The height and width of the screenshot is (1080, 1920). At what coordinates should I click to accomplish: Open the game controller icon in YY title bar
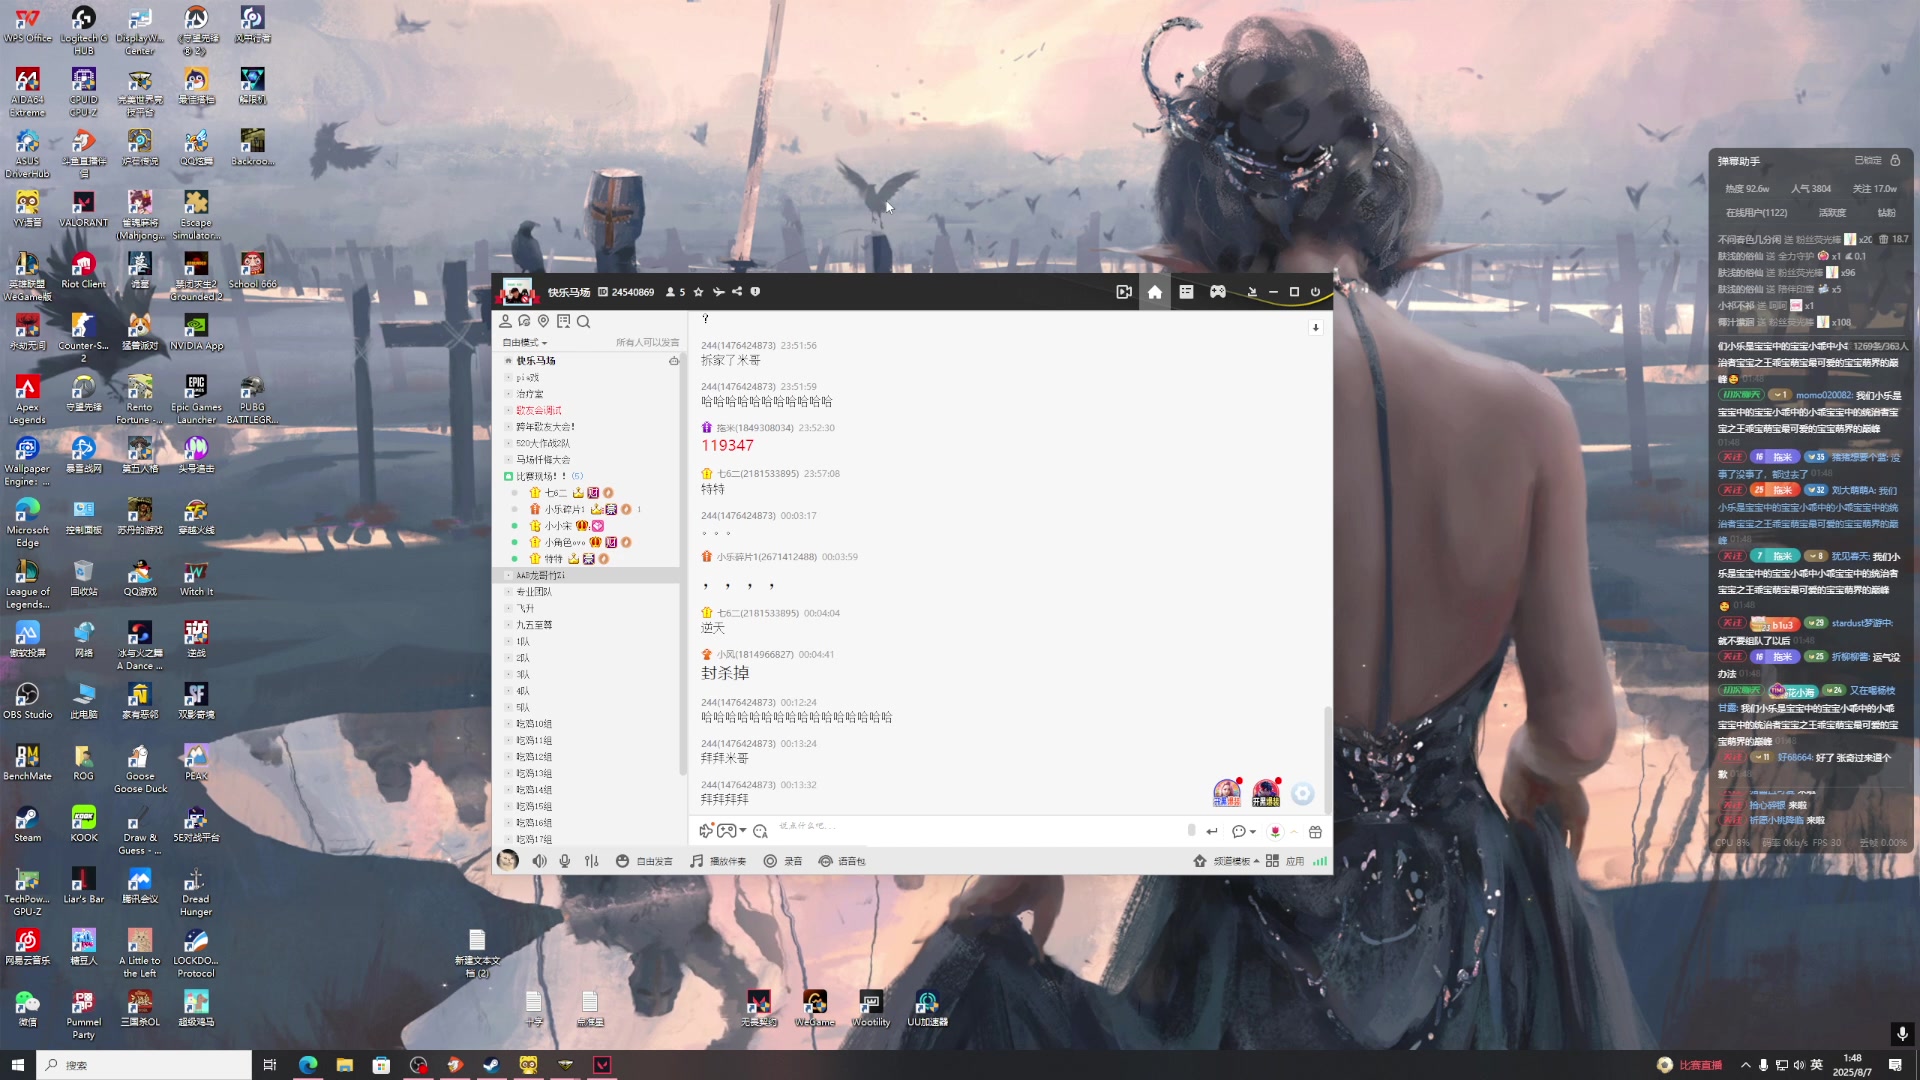[x=1218, y=292]
